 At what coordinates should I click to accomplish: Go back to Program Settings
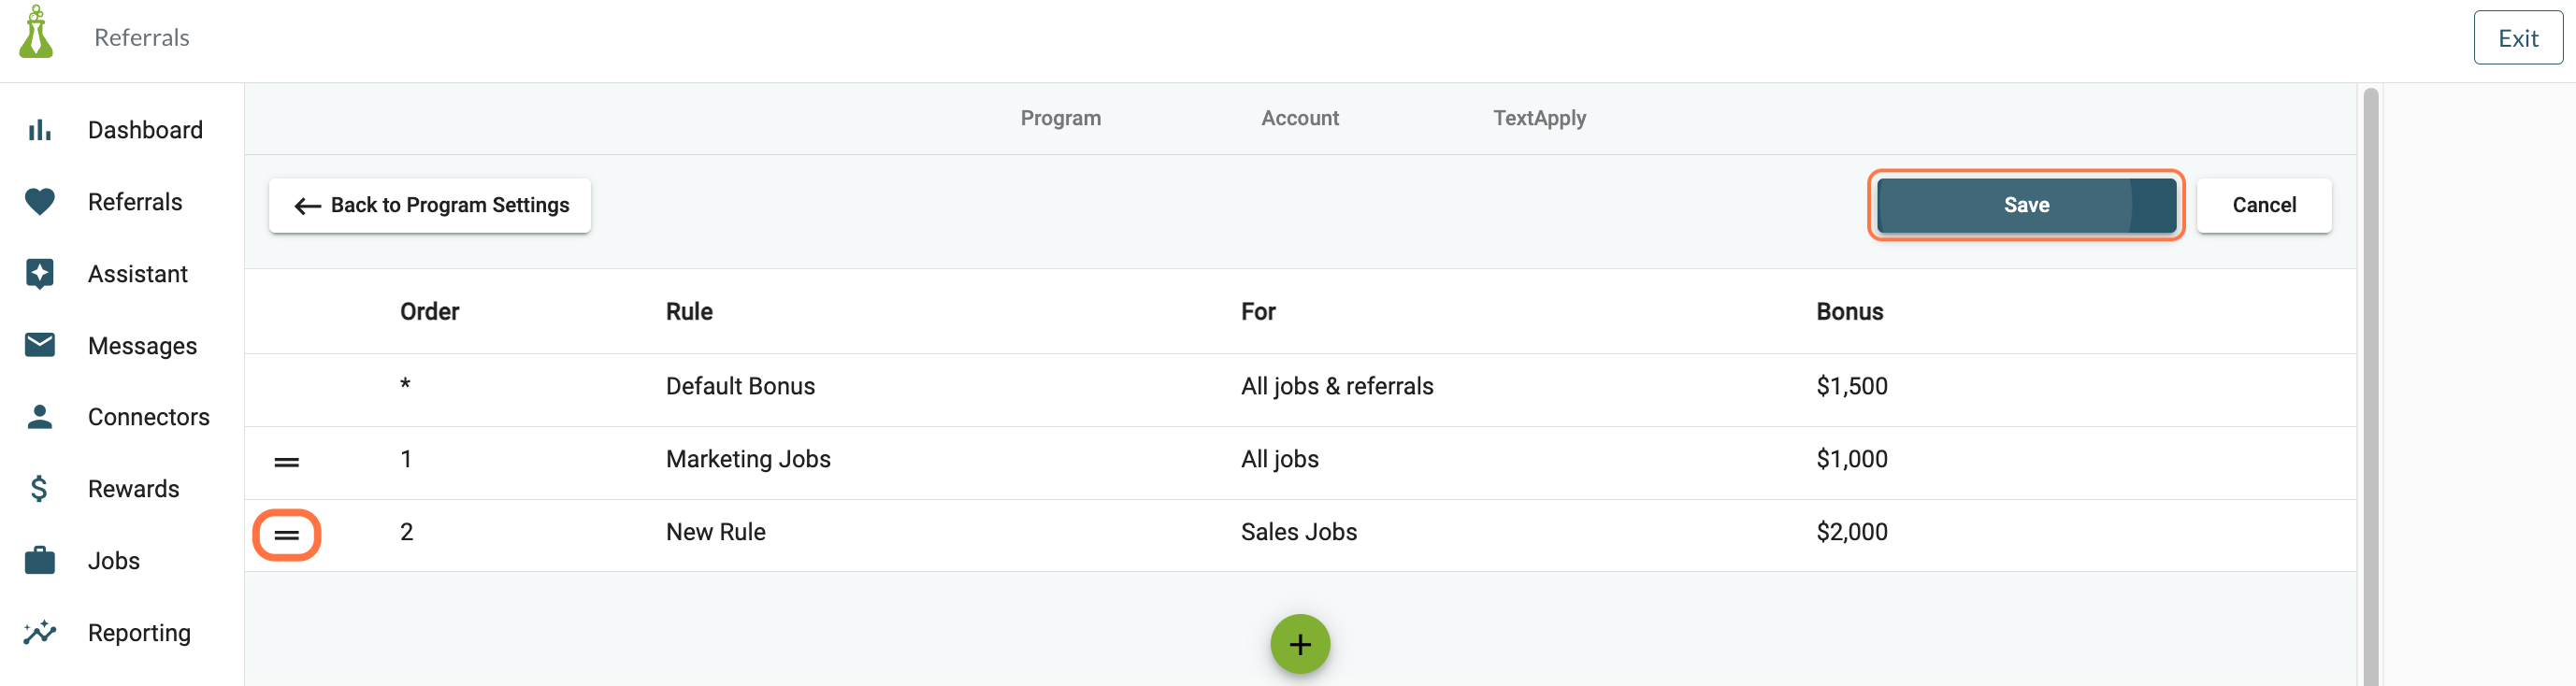430,205
